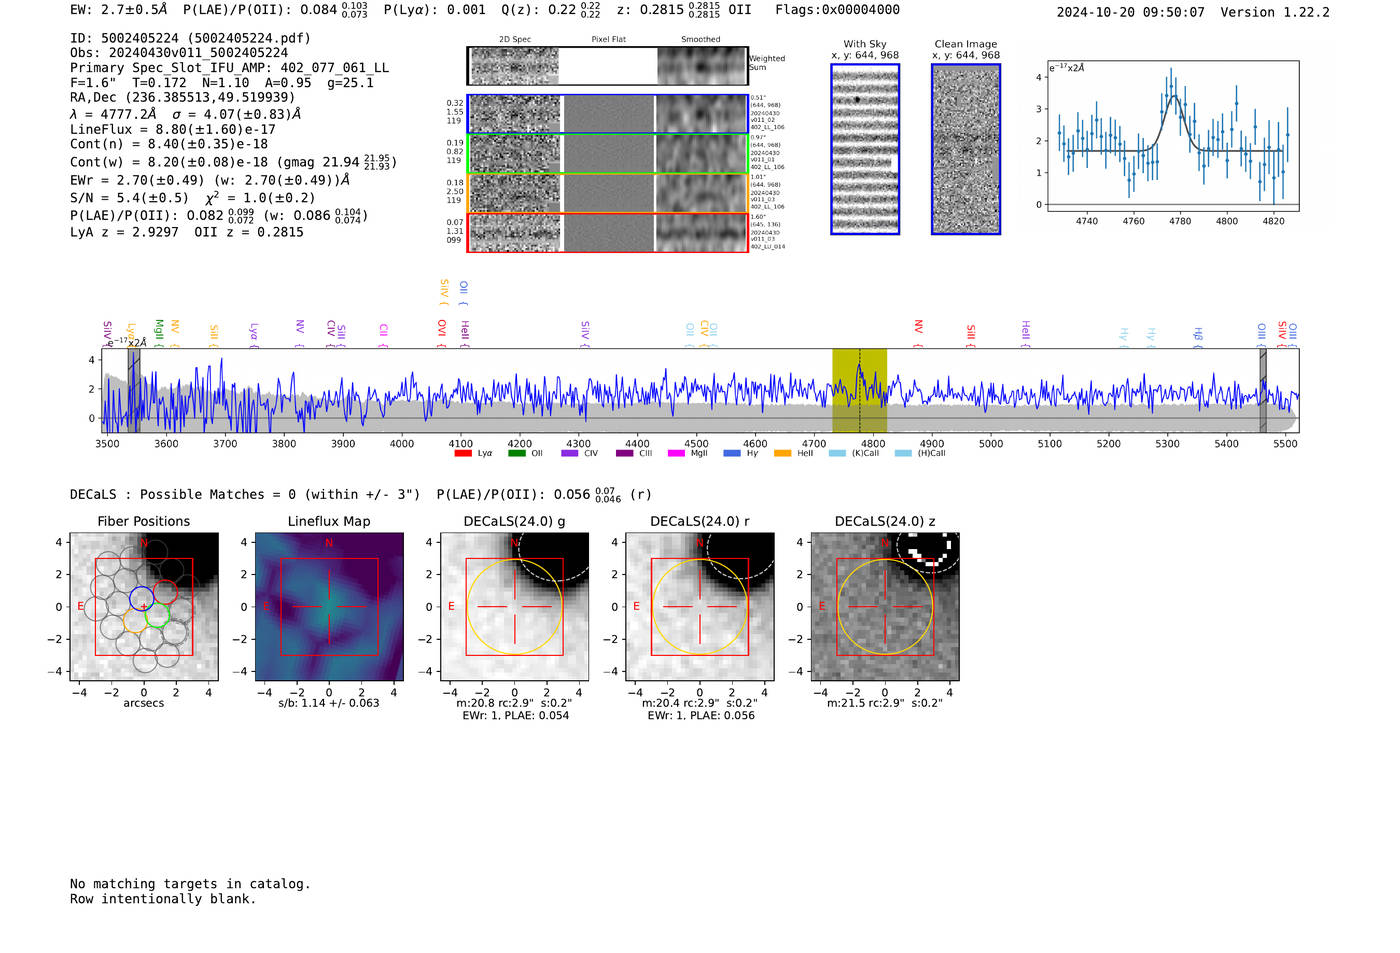Screen dimensions: 1400x953
Task: Click 'No matching targets in catalog.' text
Action: click(190, 884)
